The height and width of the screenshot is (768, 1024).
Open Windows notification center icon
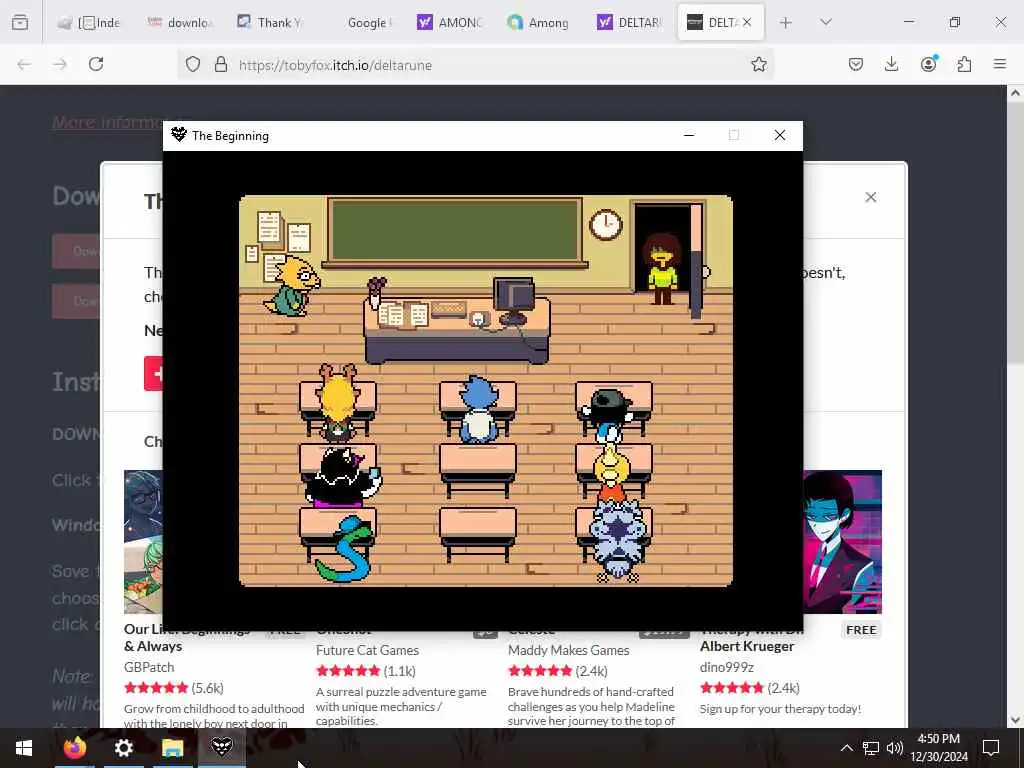(991, 748)
